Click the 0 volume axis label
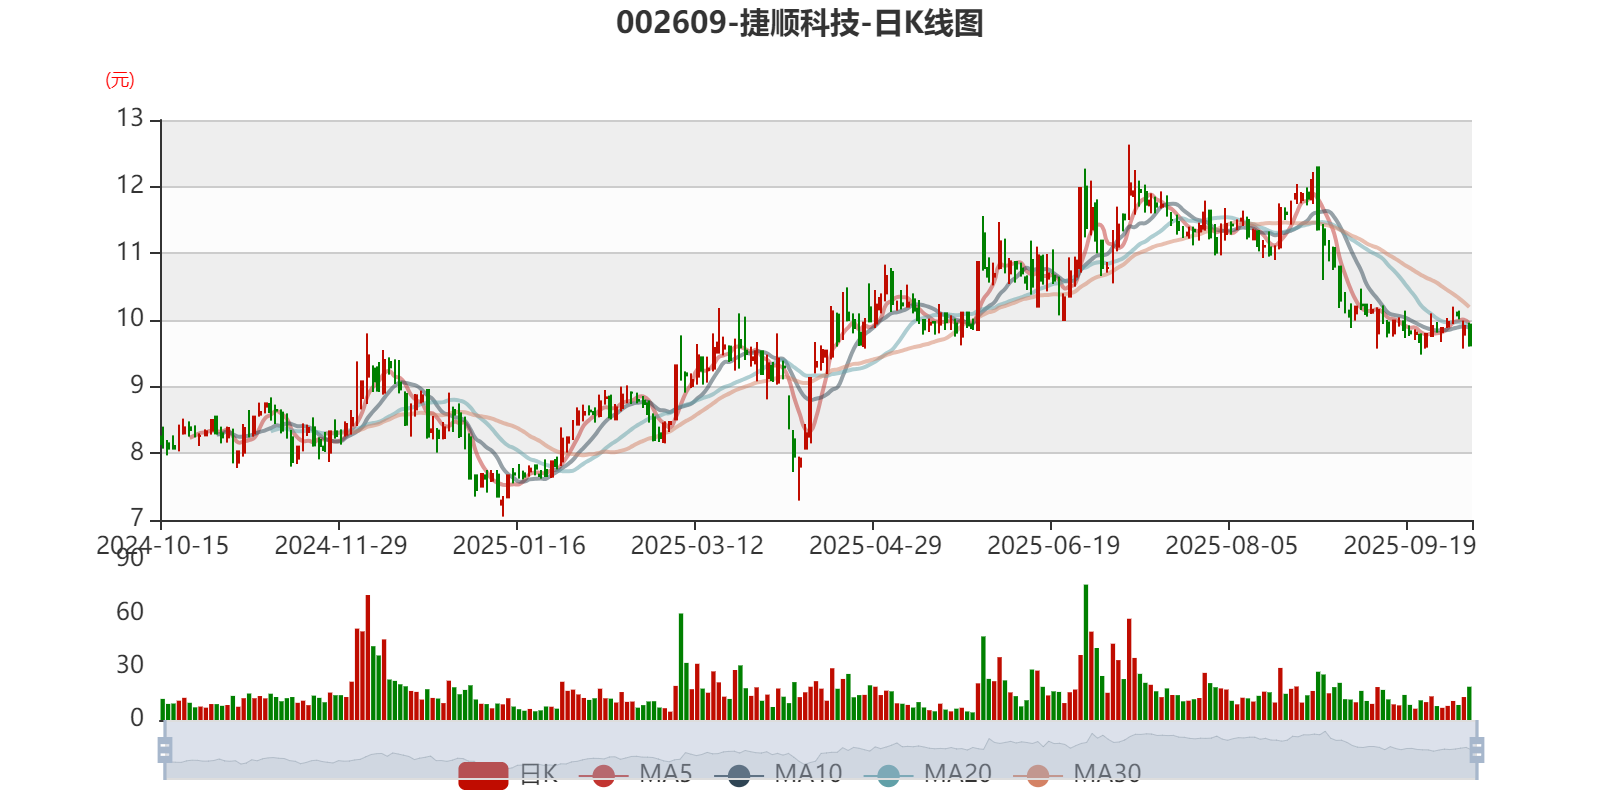 [x=137, y=718]
